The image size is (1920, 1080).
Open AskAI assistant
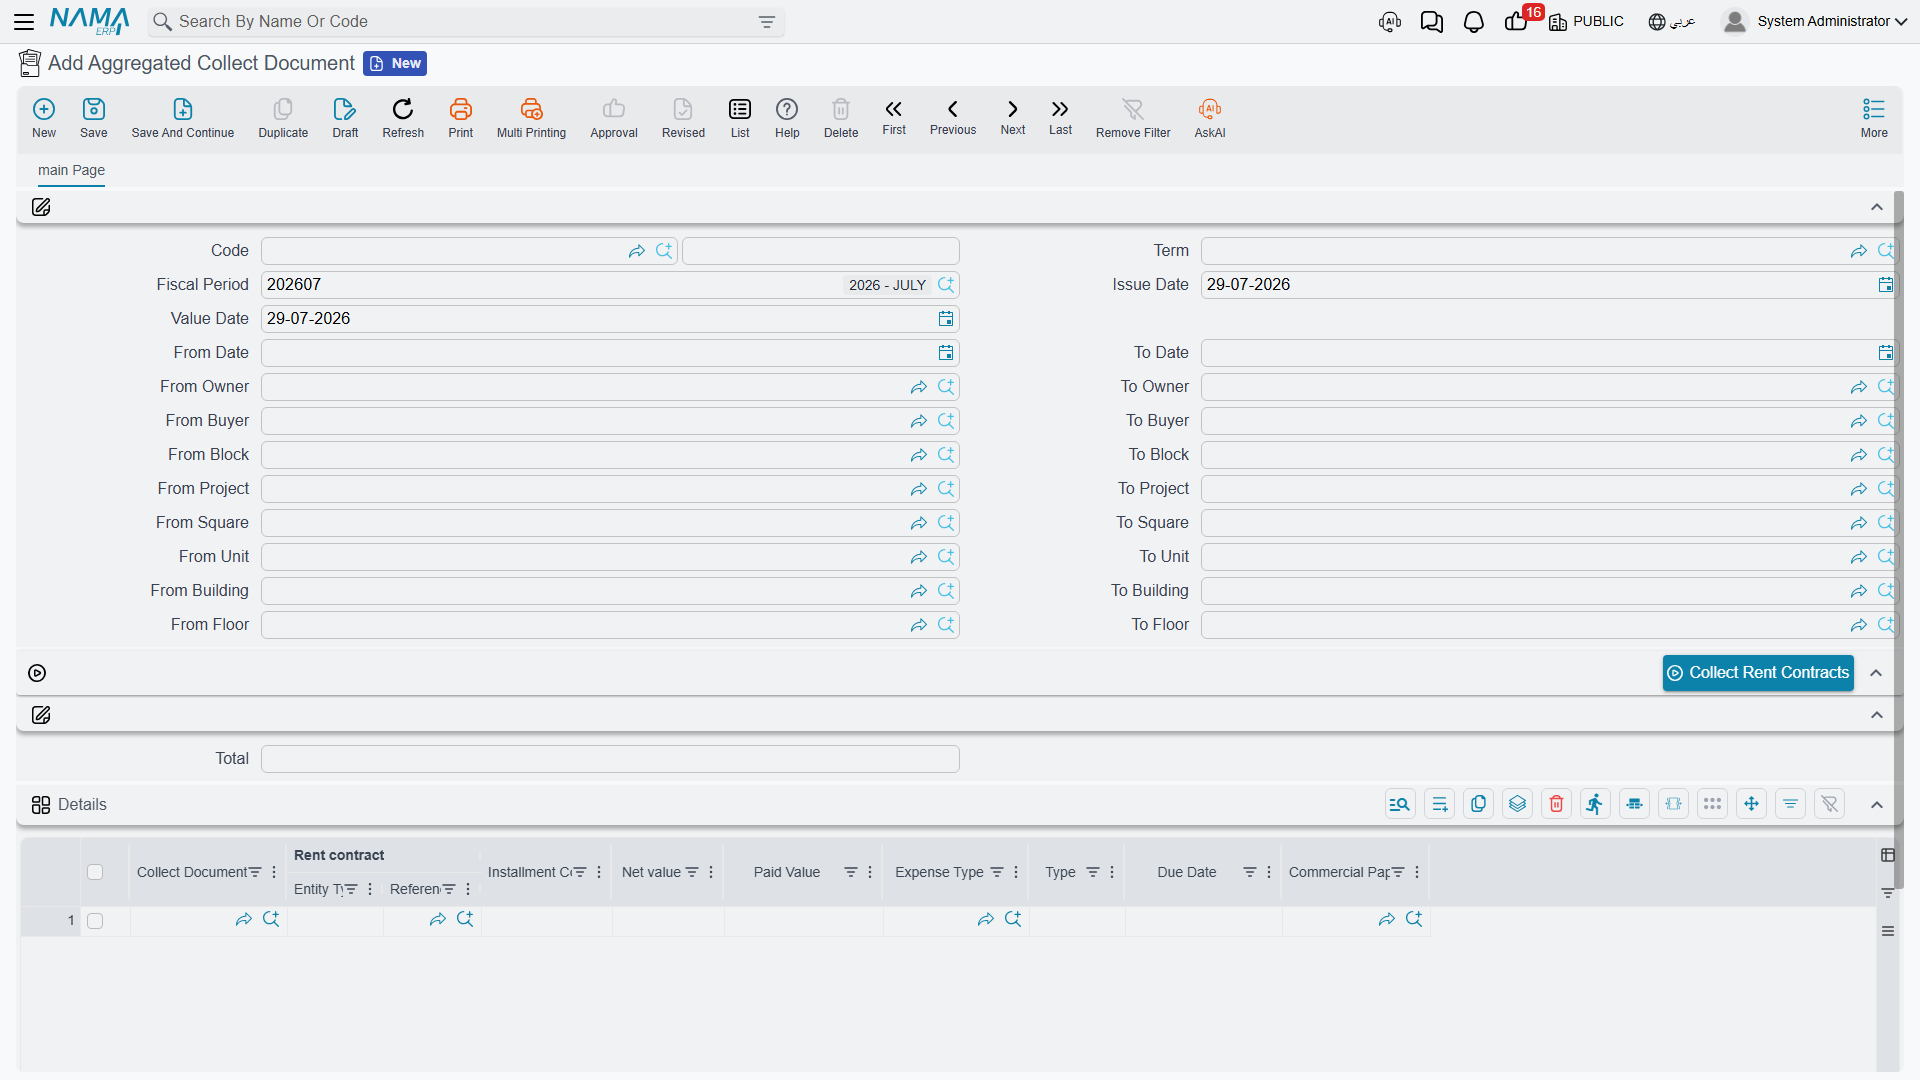[1210, 118]
